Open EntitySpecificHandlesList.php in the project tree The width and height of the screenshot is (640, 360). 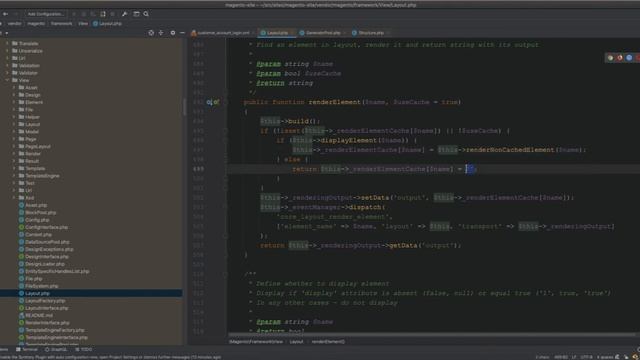54,271
